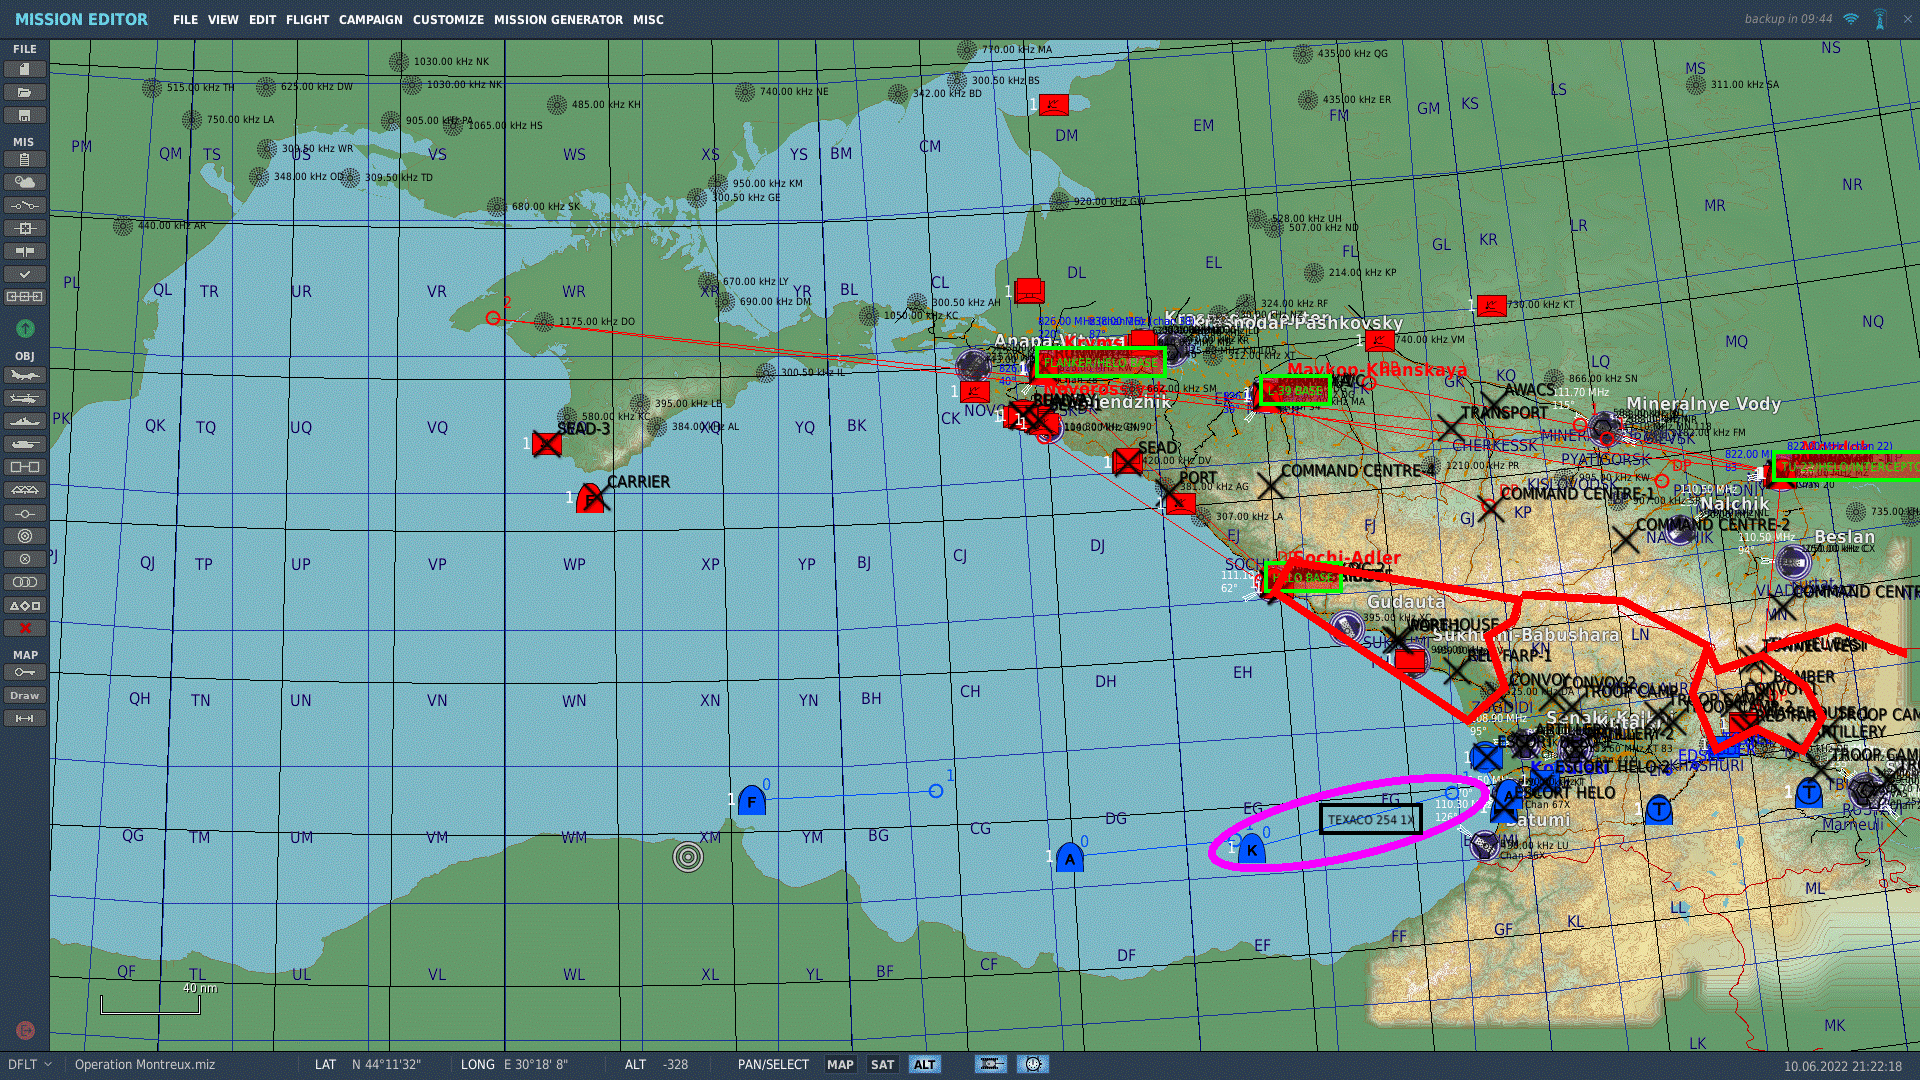Click the Draw button in MAP section
1920x1080 pixels.
tap(25, 695)
